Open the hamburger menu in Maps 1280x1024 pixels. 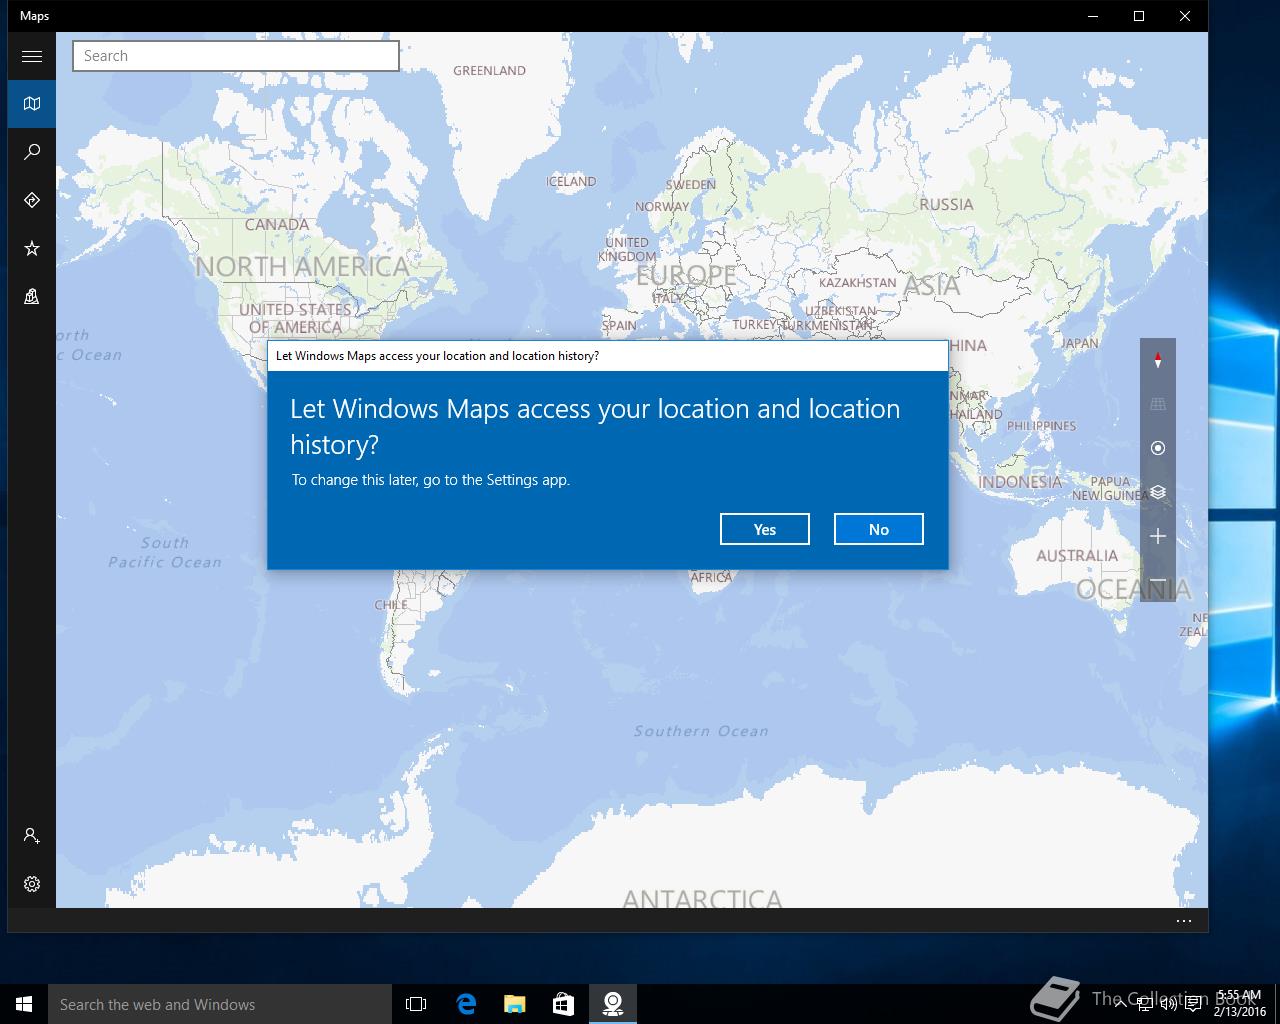pyautogui.click(x=32, y=56)
